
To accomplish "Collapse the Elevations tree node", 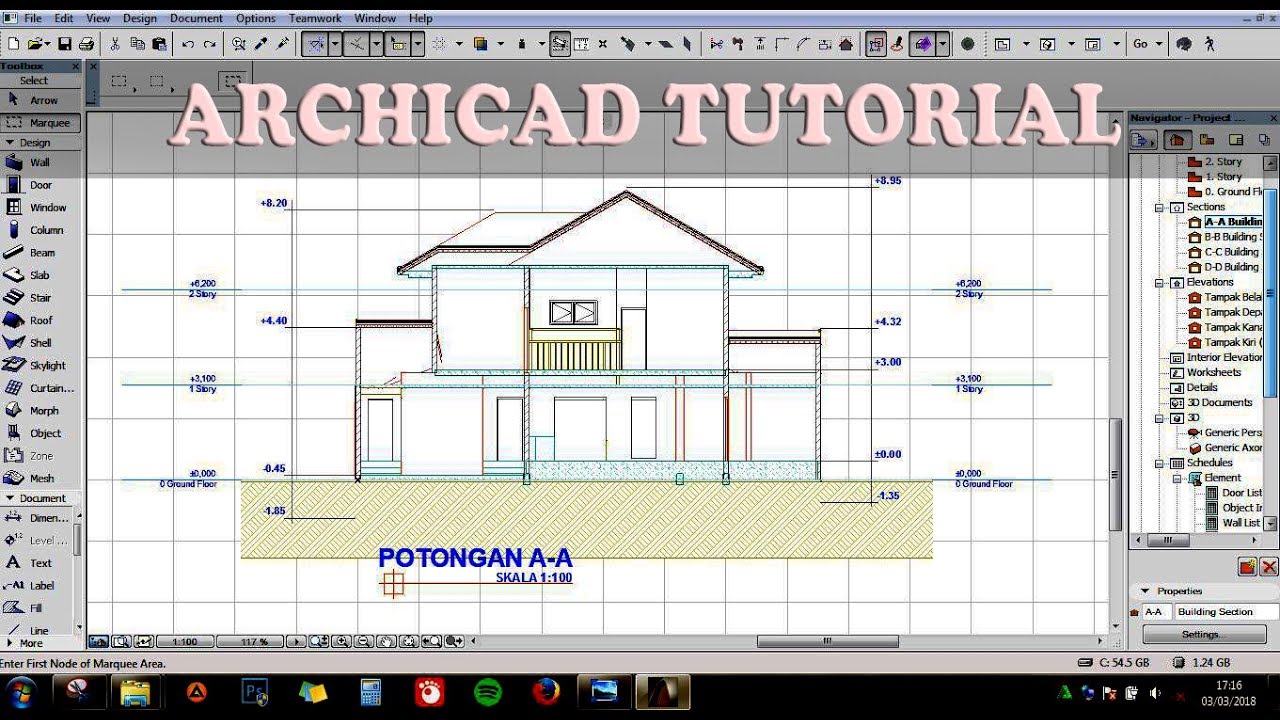I will (1160, 282).
